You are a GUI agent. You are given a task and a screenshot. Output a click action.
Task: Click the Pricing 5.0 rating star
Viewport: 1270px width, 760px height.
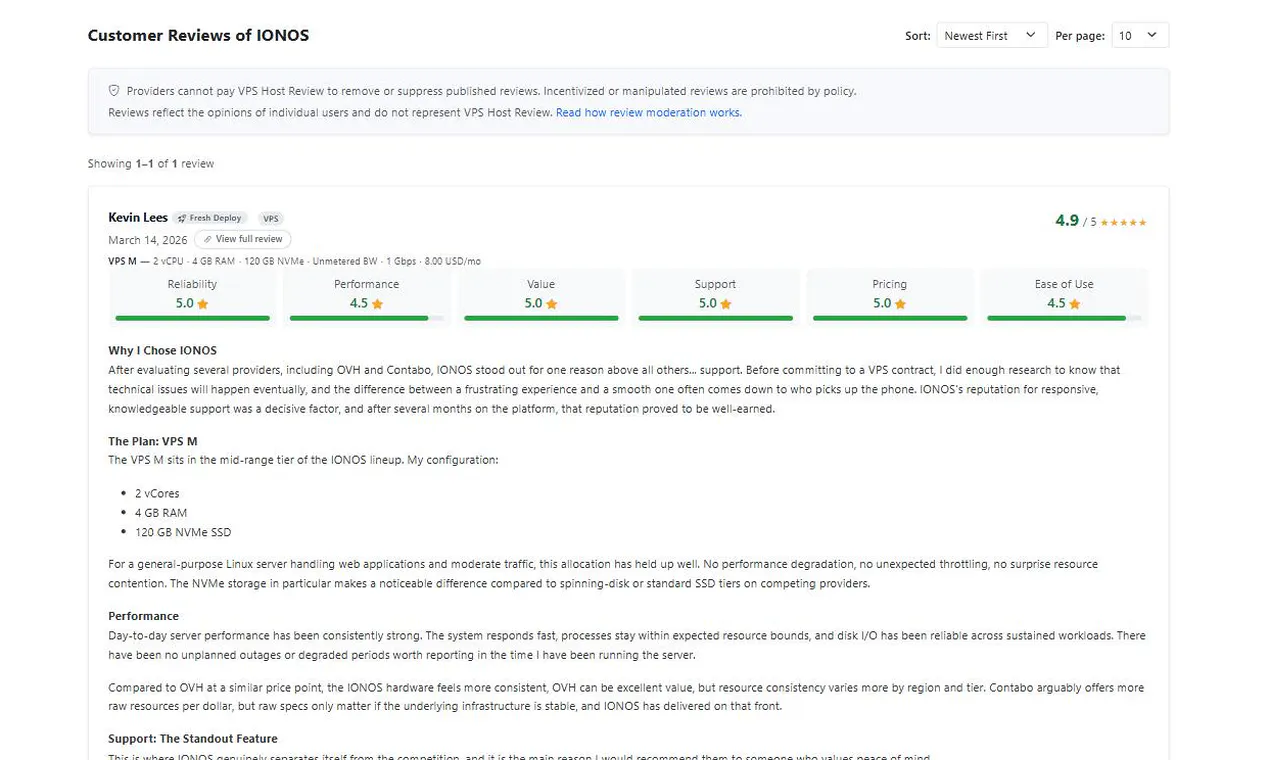tap(900, 304)
